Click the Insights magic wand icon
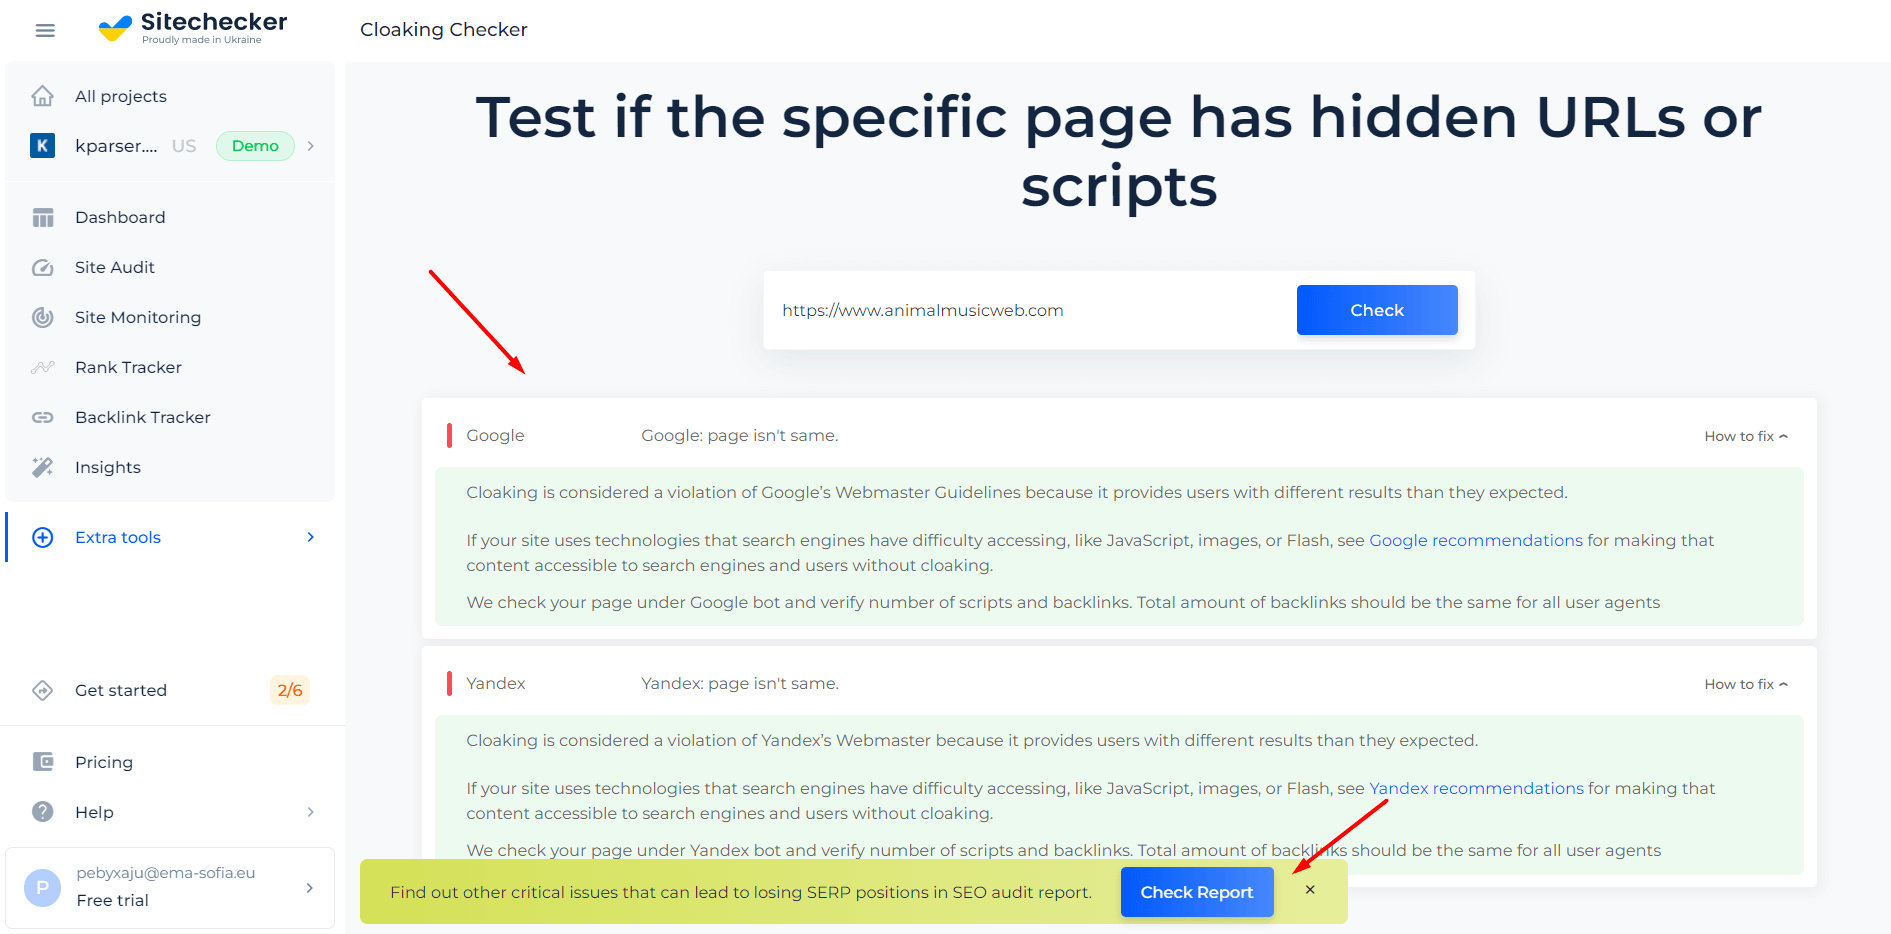The height and width of the screenshot is (934, 1891). click(42, 467)
